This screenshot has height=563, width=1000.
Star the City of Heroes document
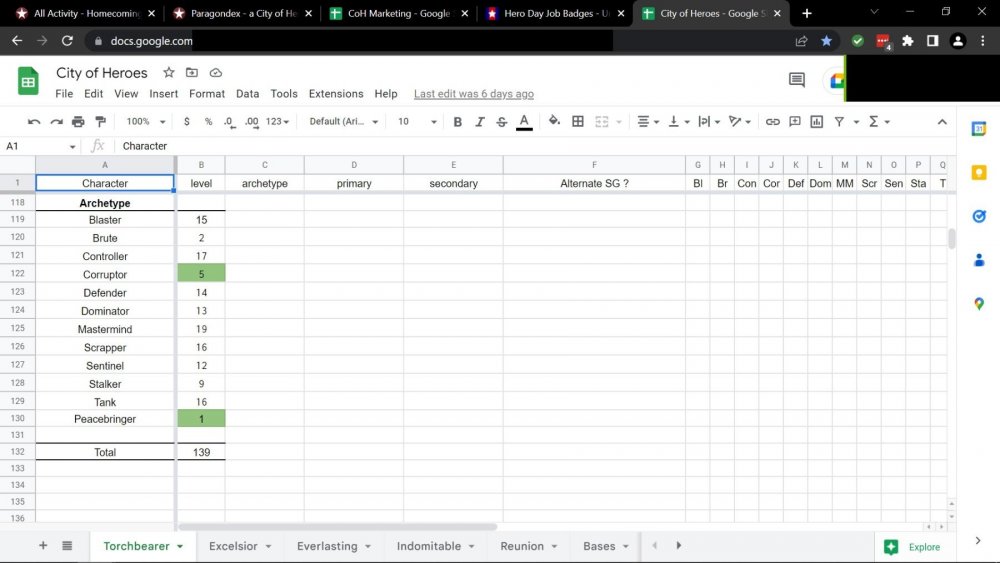[169, 73]
